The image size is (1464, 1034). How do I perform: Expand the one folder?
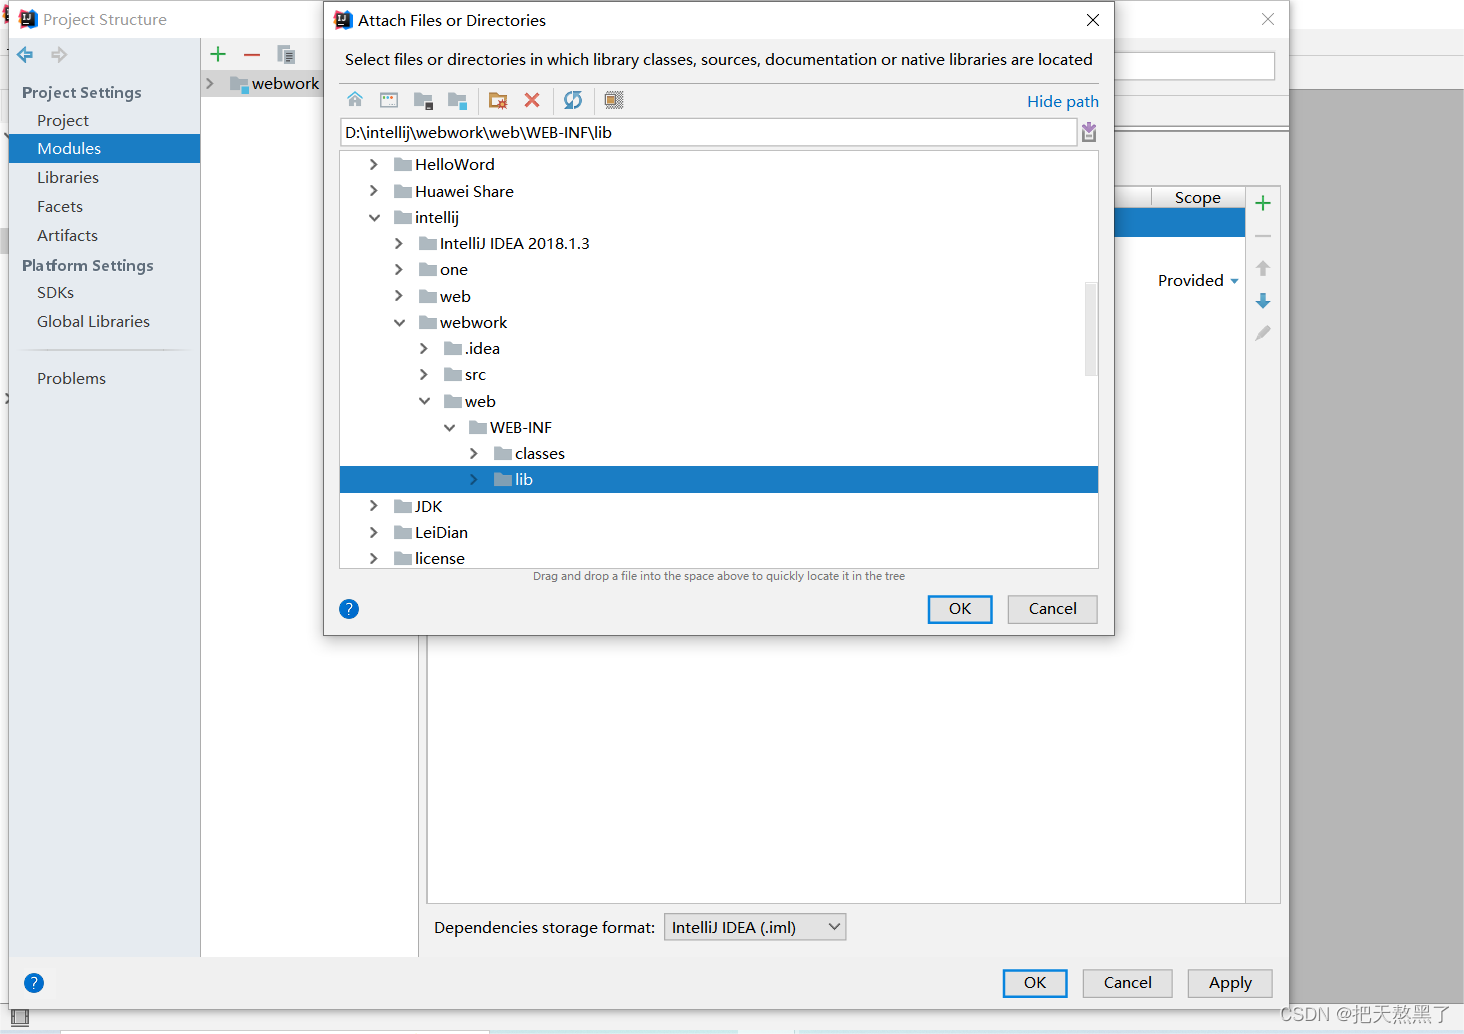coord(399,269)
